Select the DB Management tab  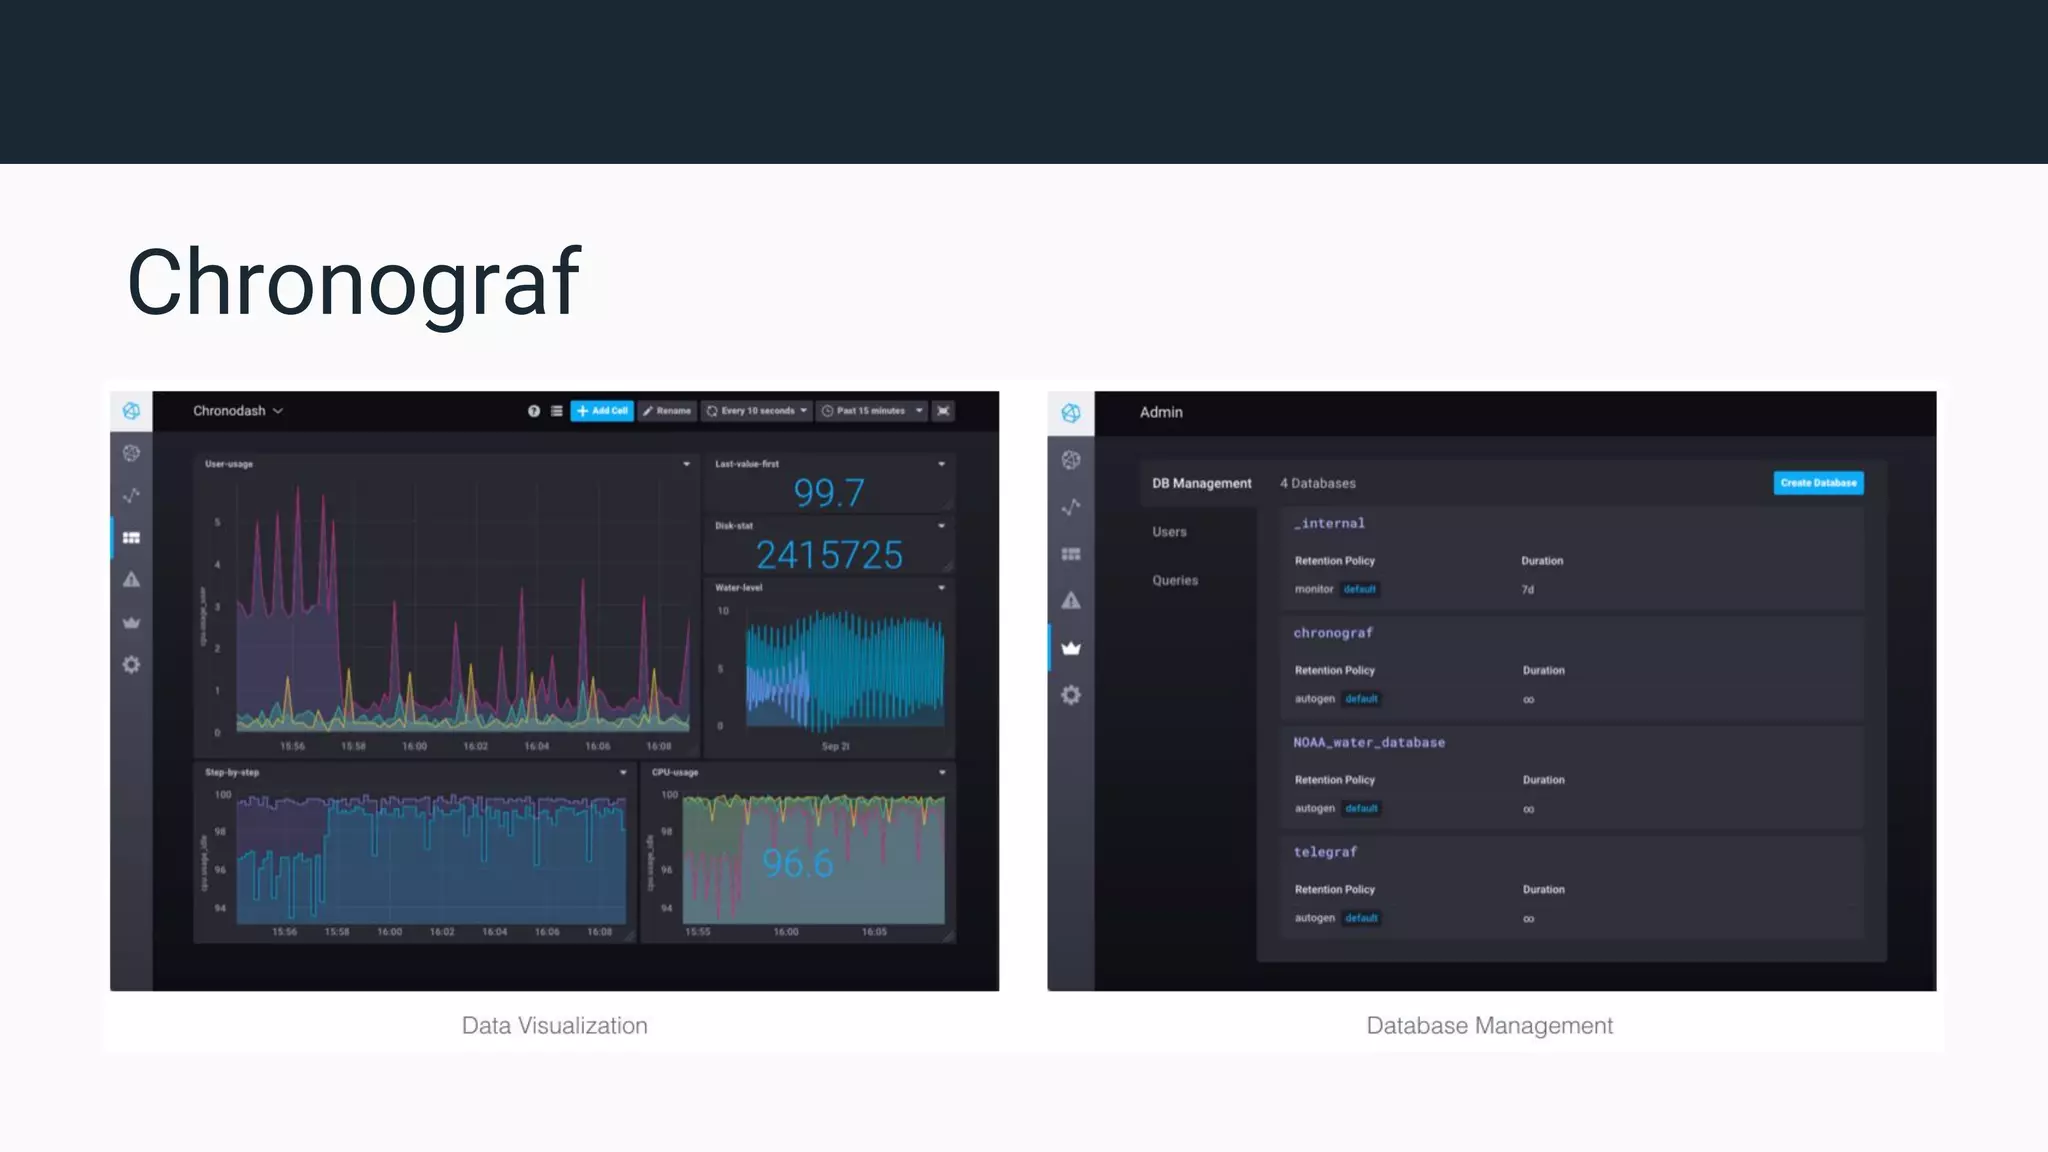click(1201, 483)
